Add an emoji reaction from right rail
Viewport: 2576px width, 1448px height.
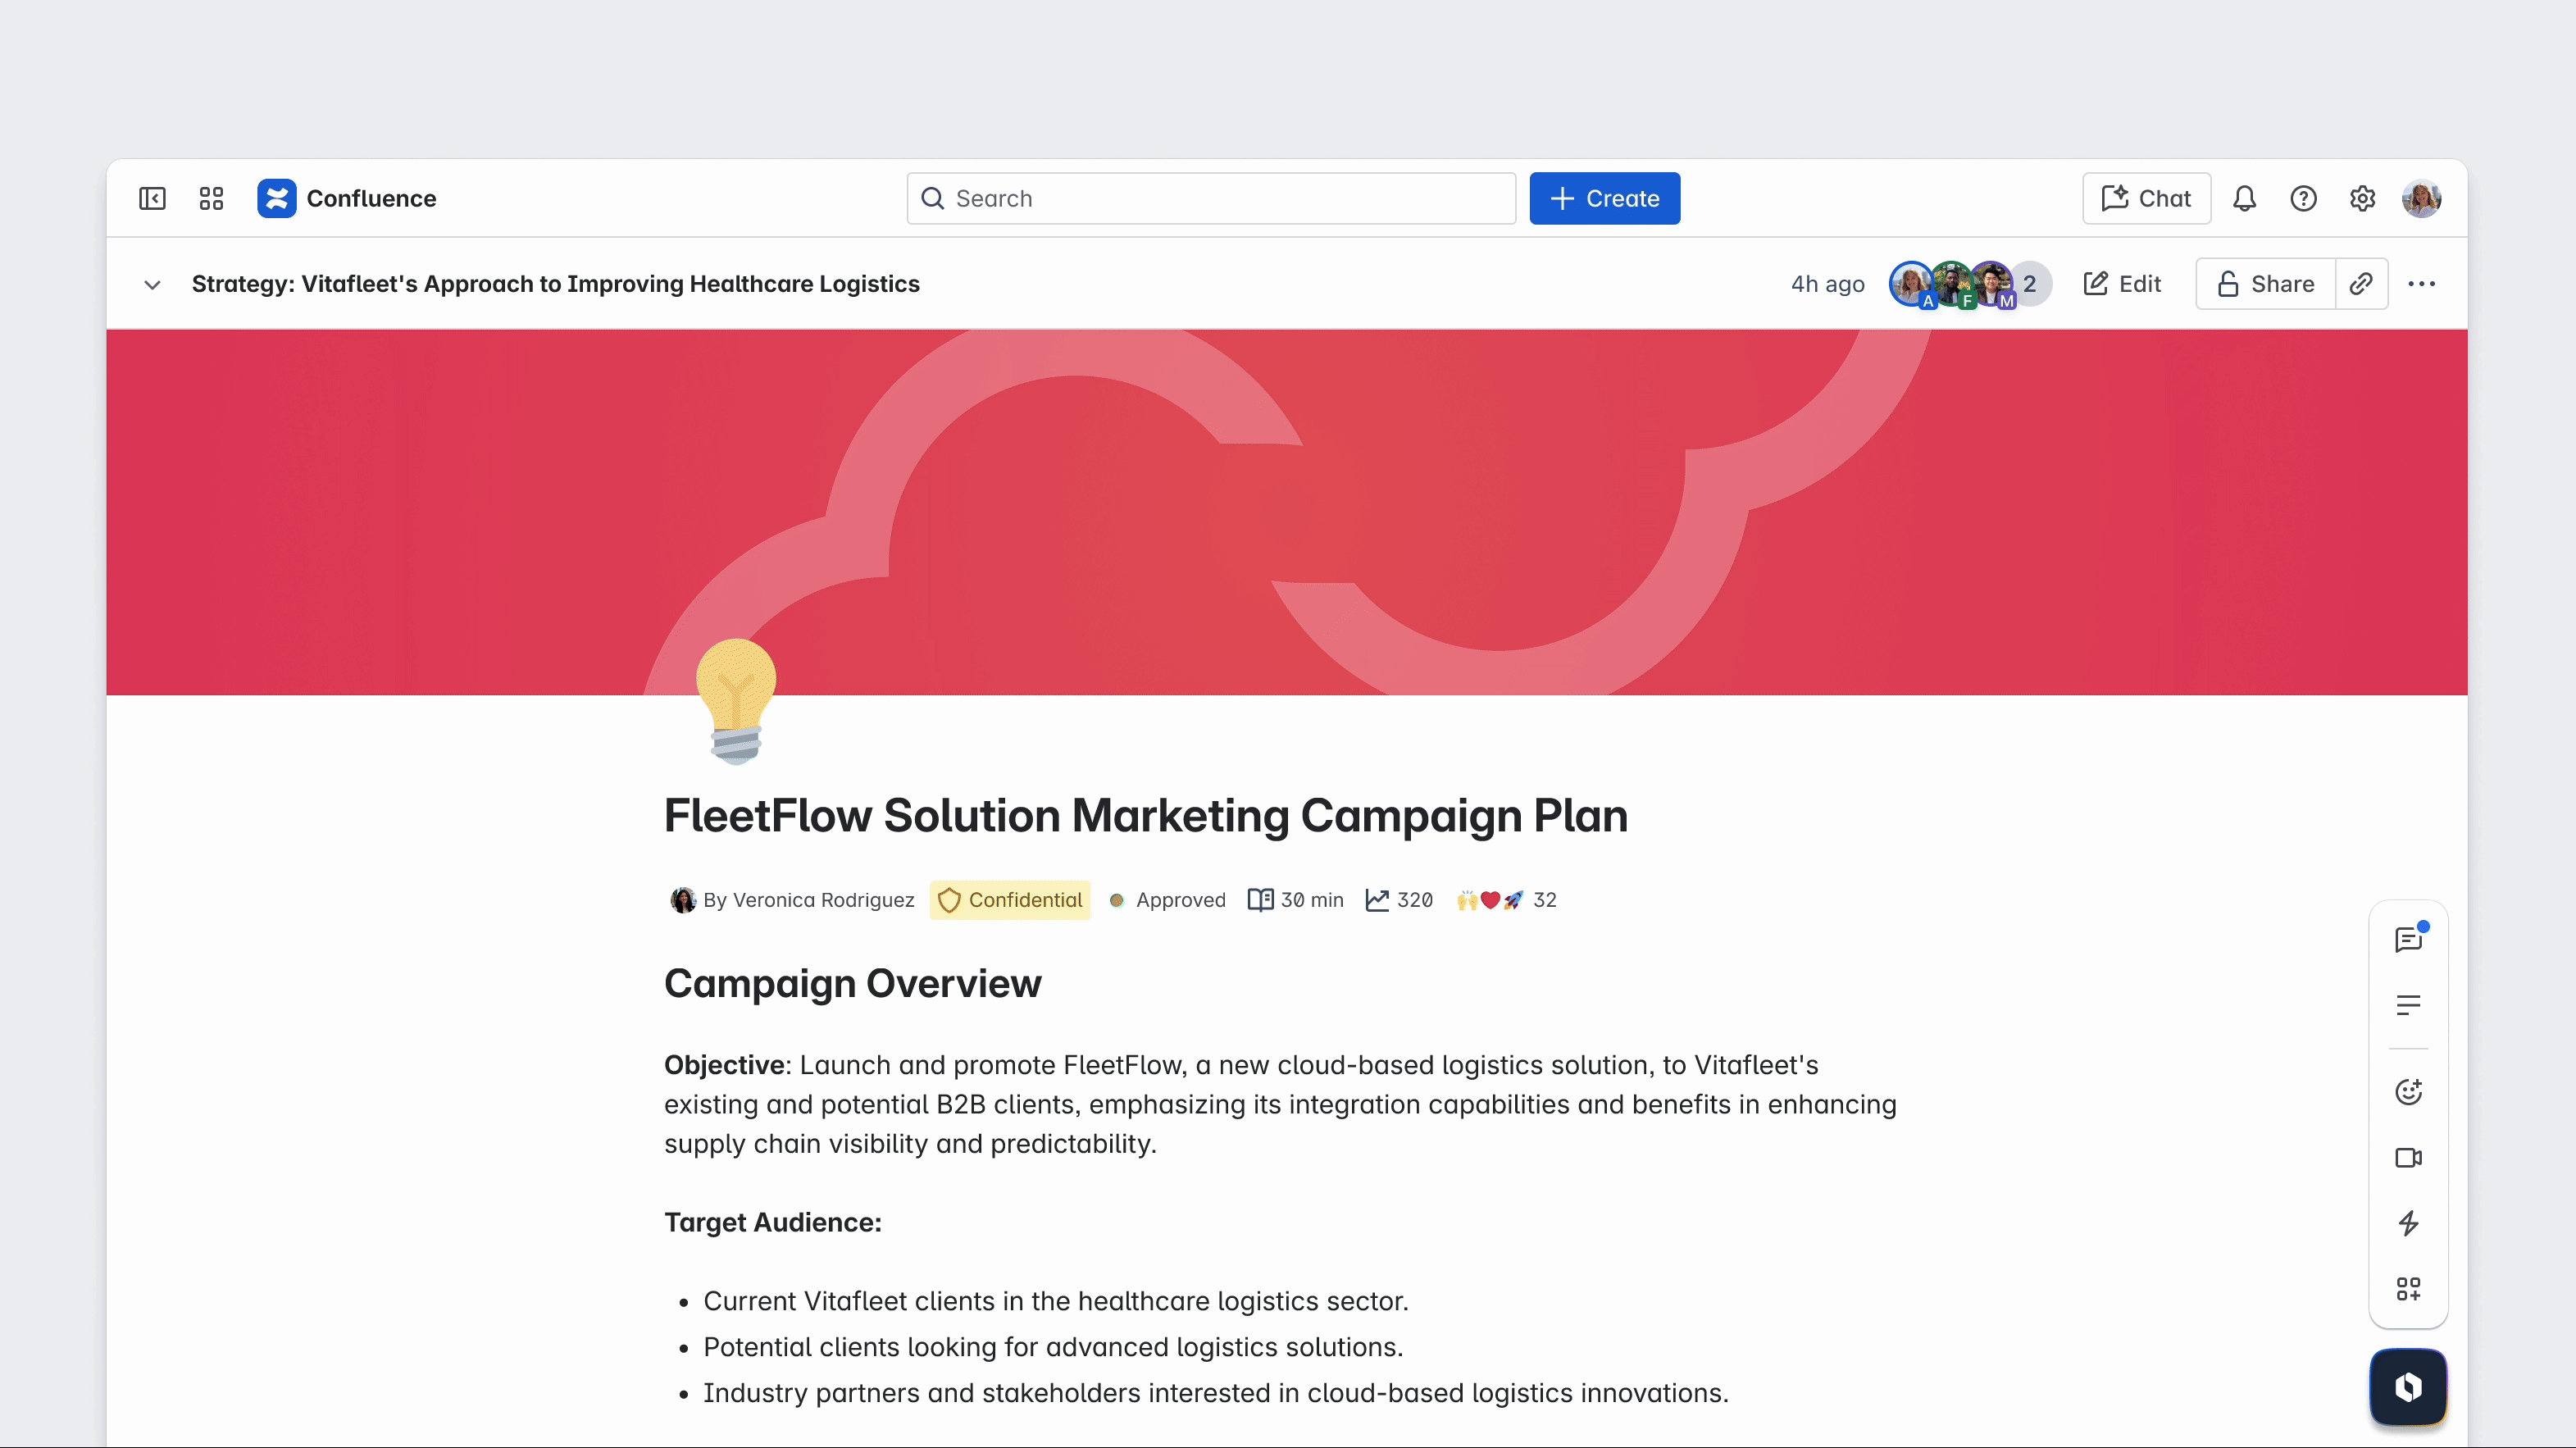coord(2408,1091)
